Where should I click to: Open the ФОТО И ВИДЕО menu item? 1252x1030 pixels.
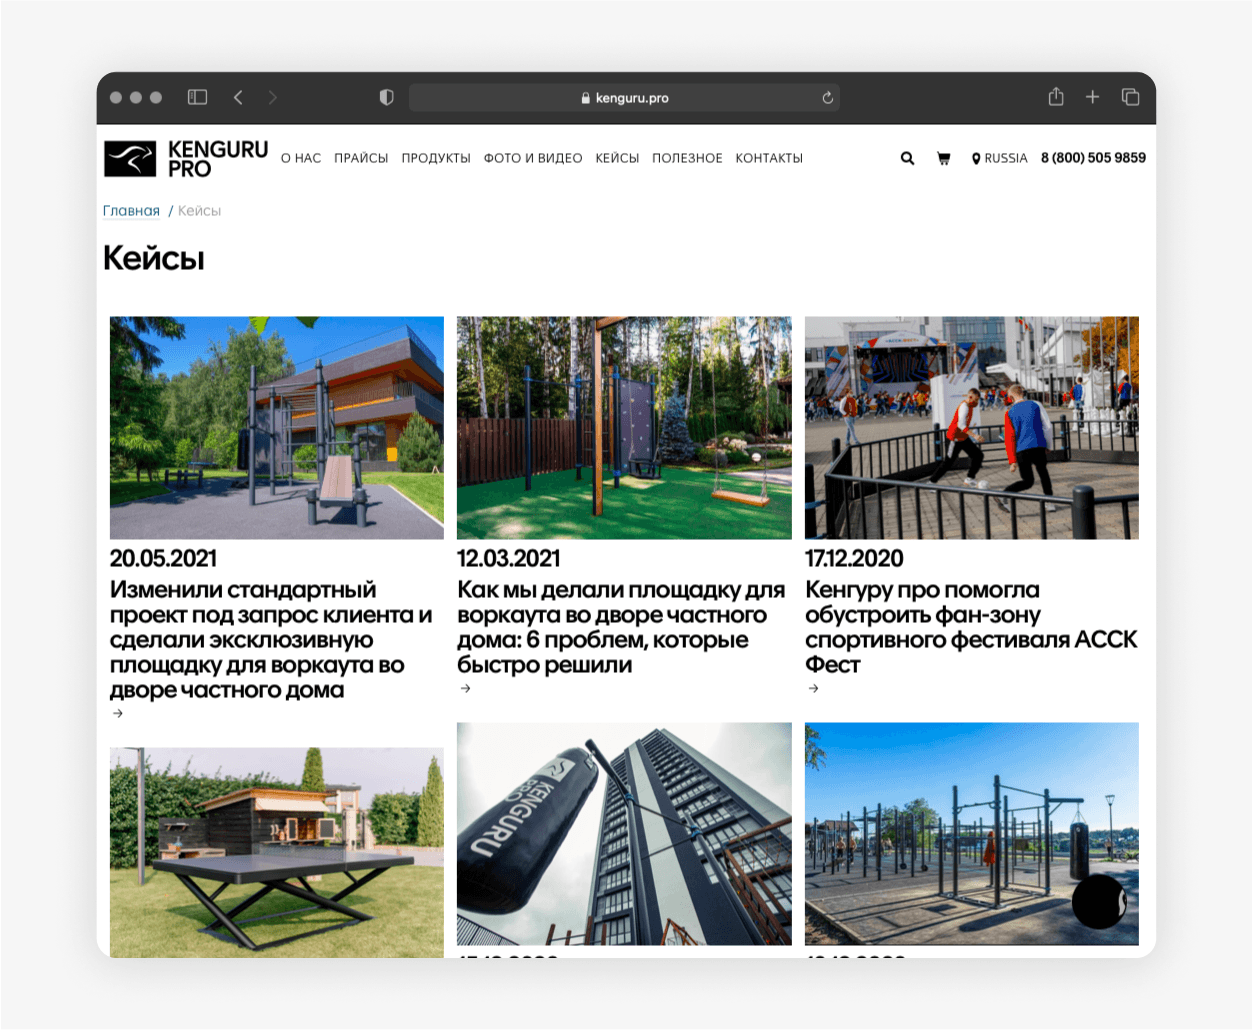tap(533, 158)
